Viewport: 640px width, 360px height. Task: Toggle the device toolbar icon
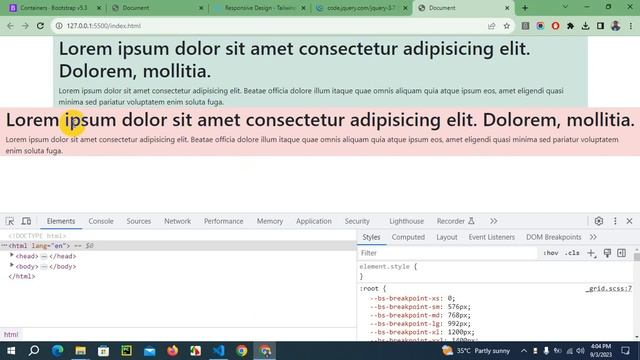point(26,221)
